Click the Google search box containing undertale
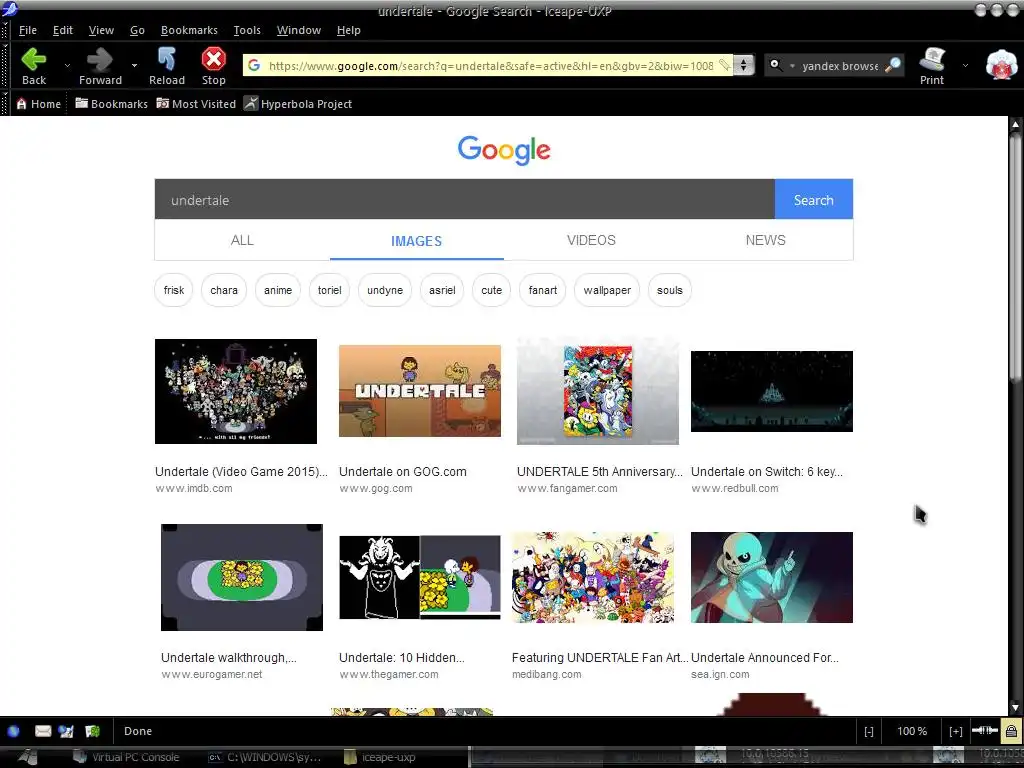This screenshot has height=768, width=1024. [464, 199]
